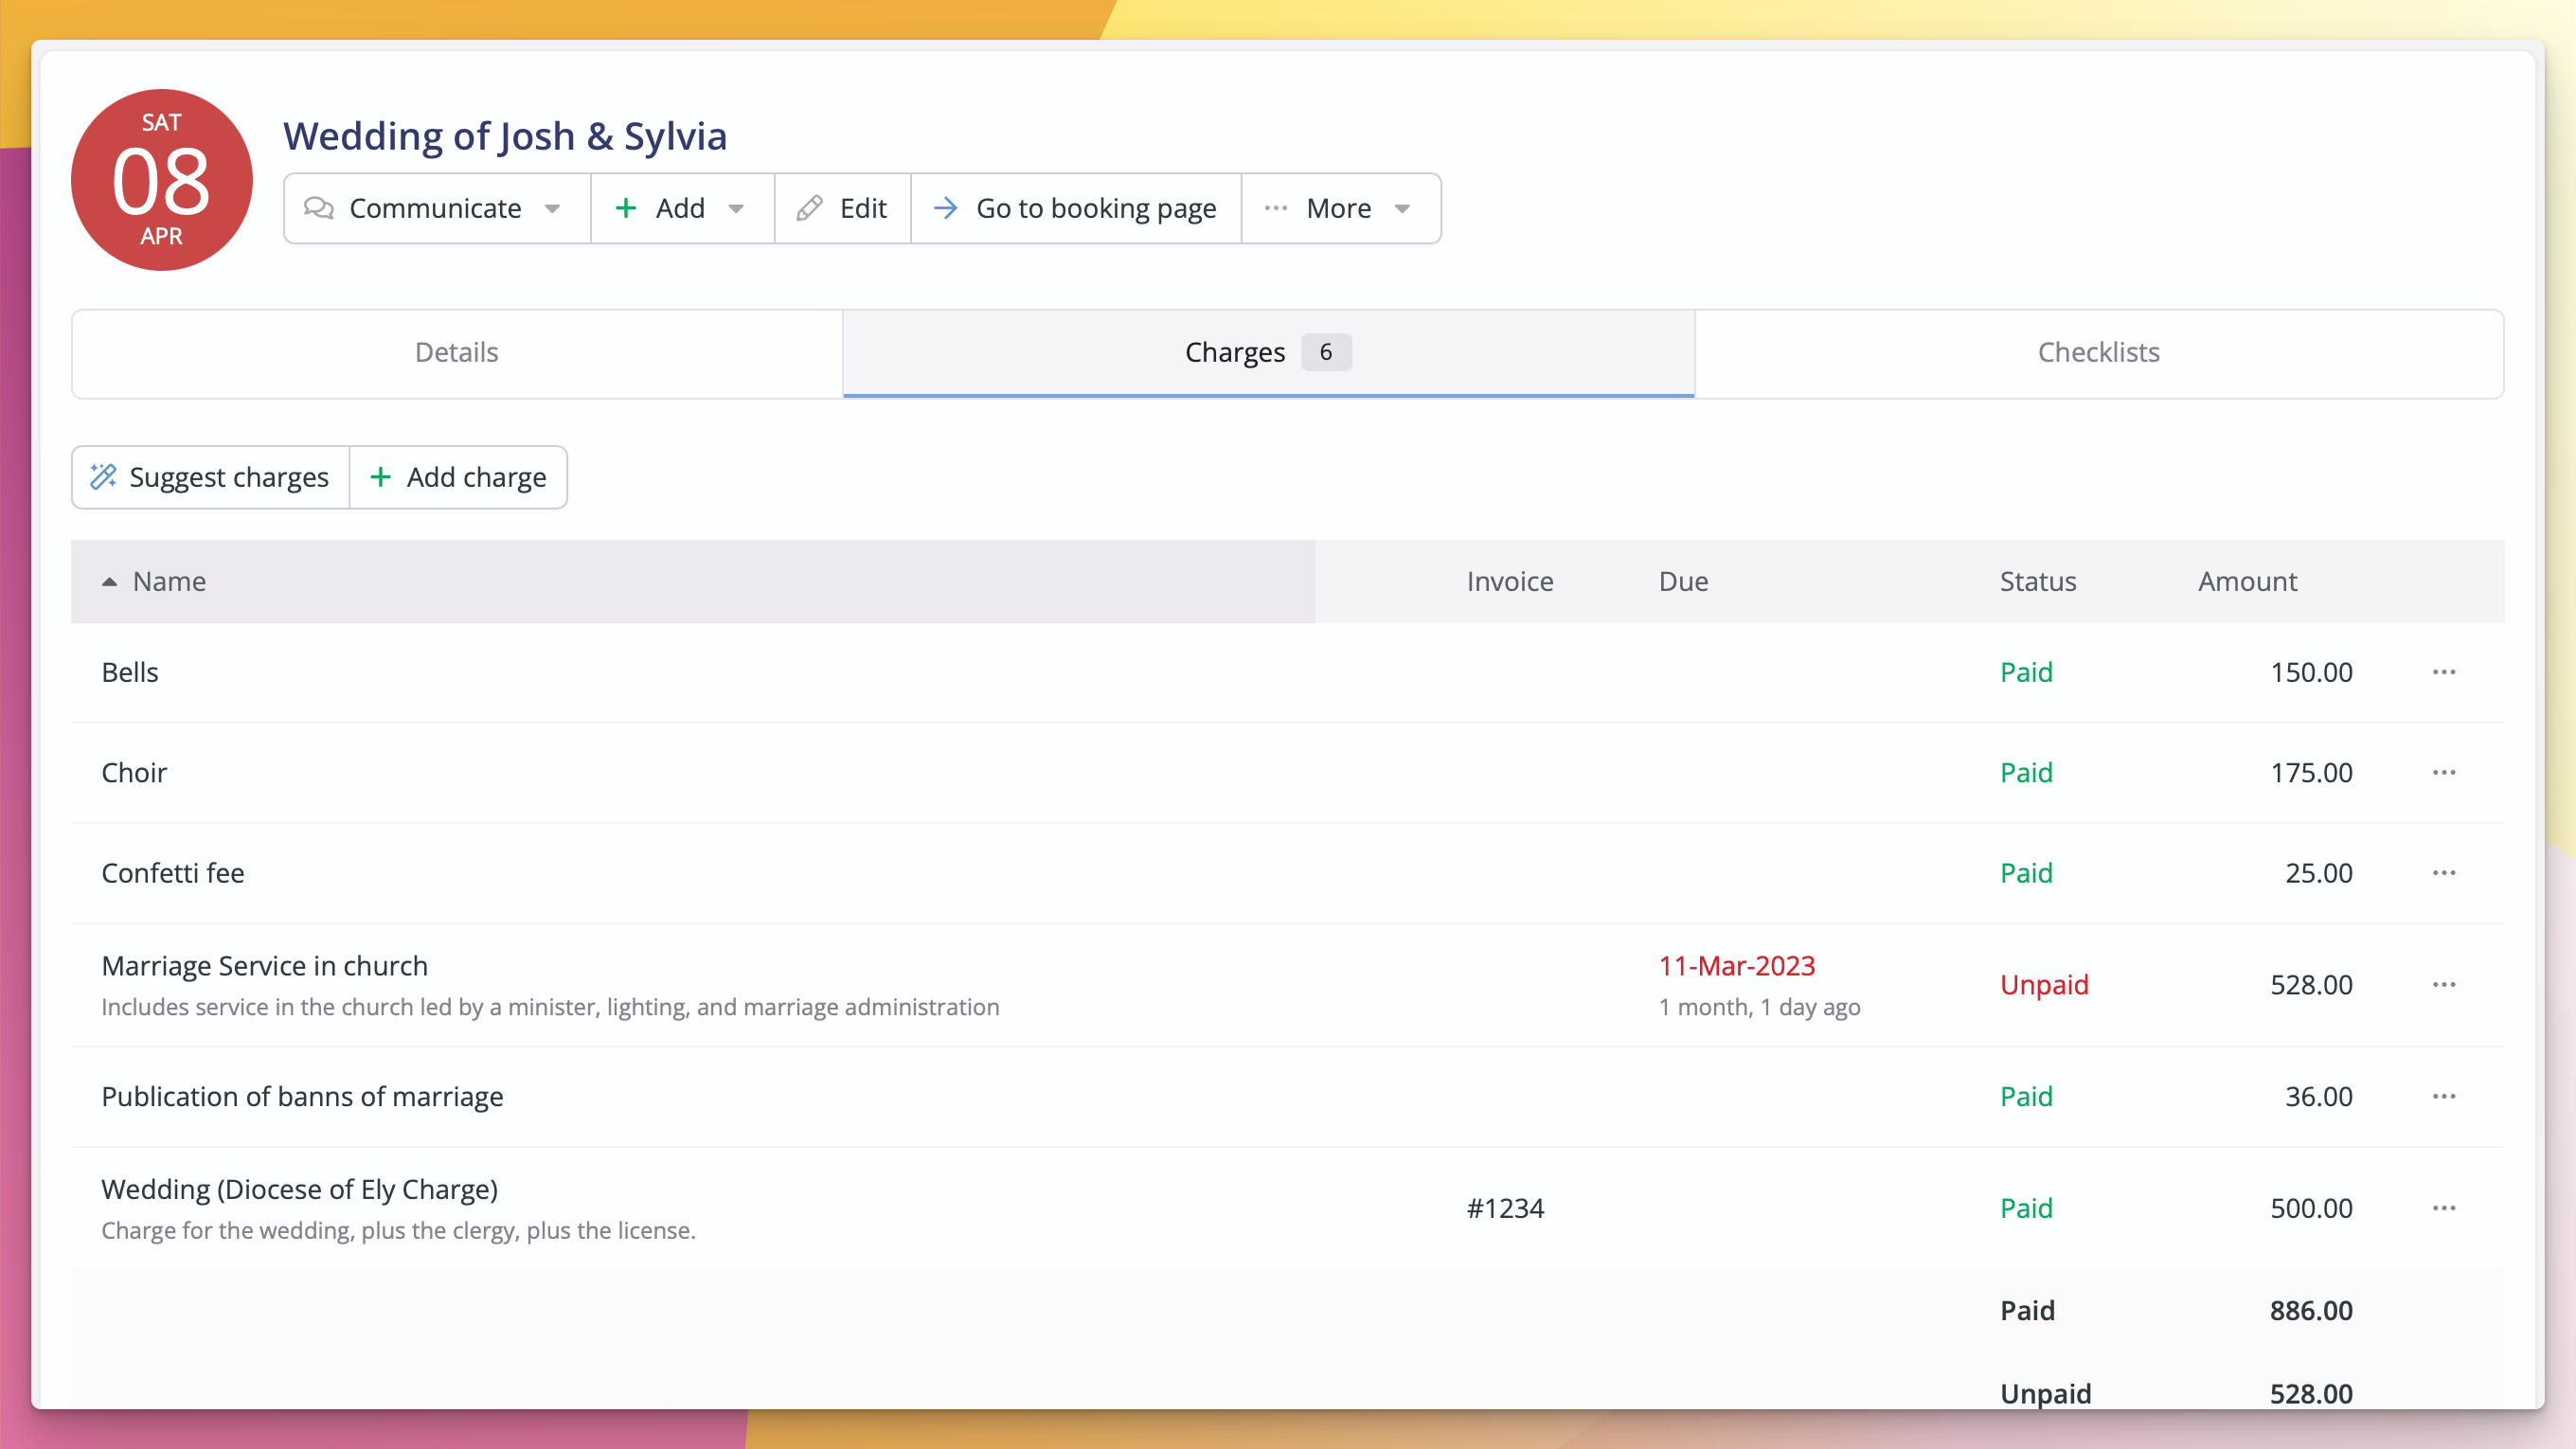
Task: Click the Due column header
Action: click(1683, 581)
